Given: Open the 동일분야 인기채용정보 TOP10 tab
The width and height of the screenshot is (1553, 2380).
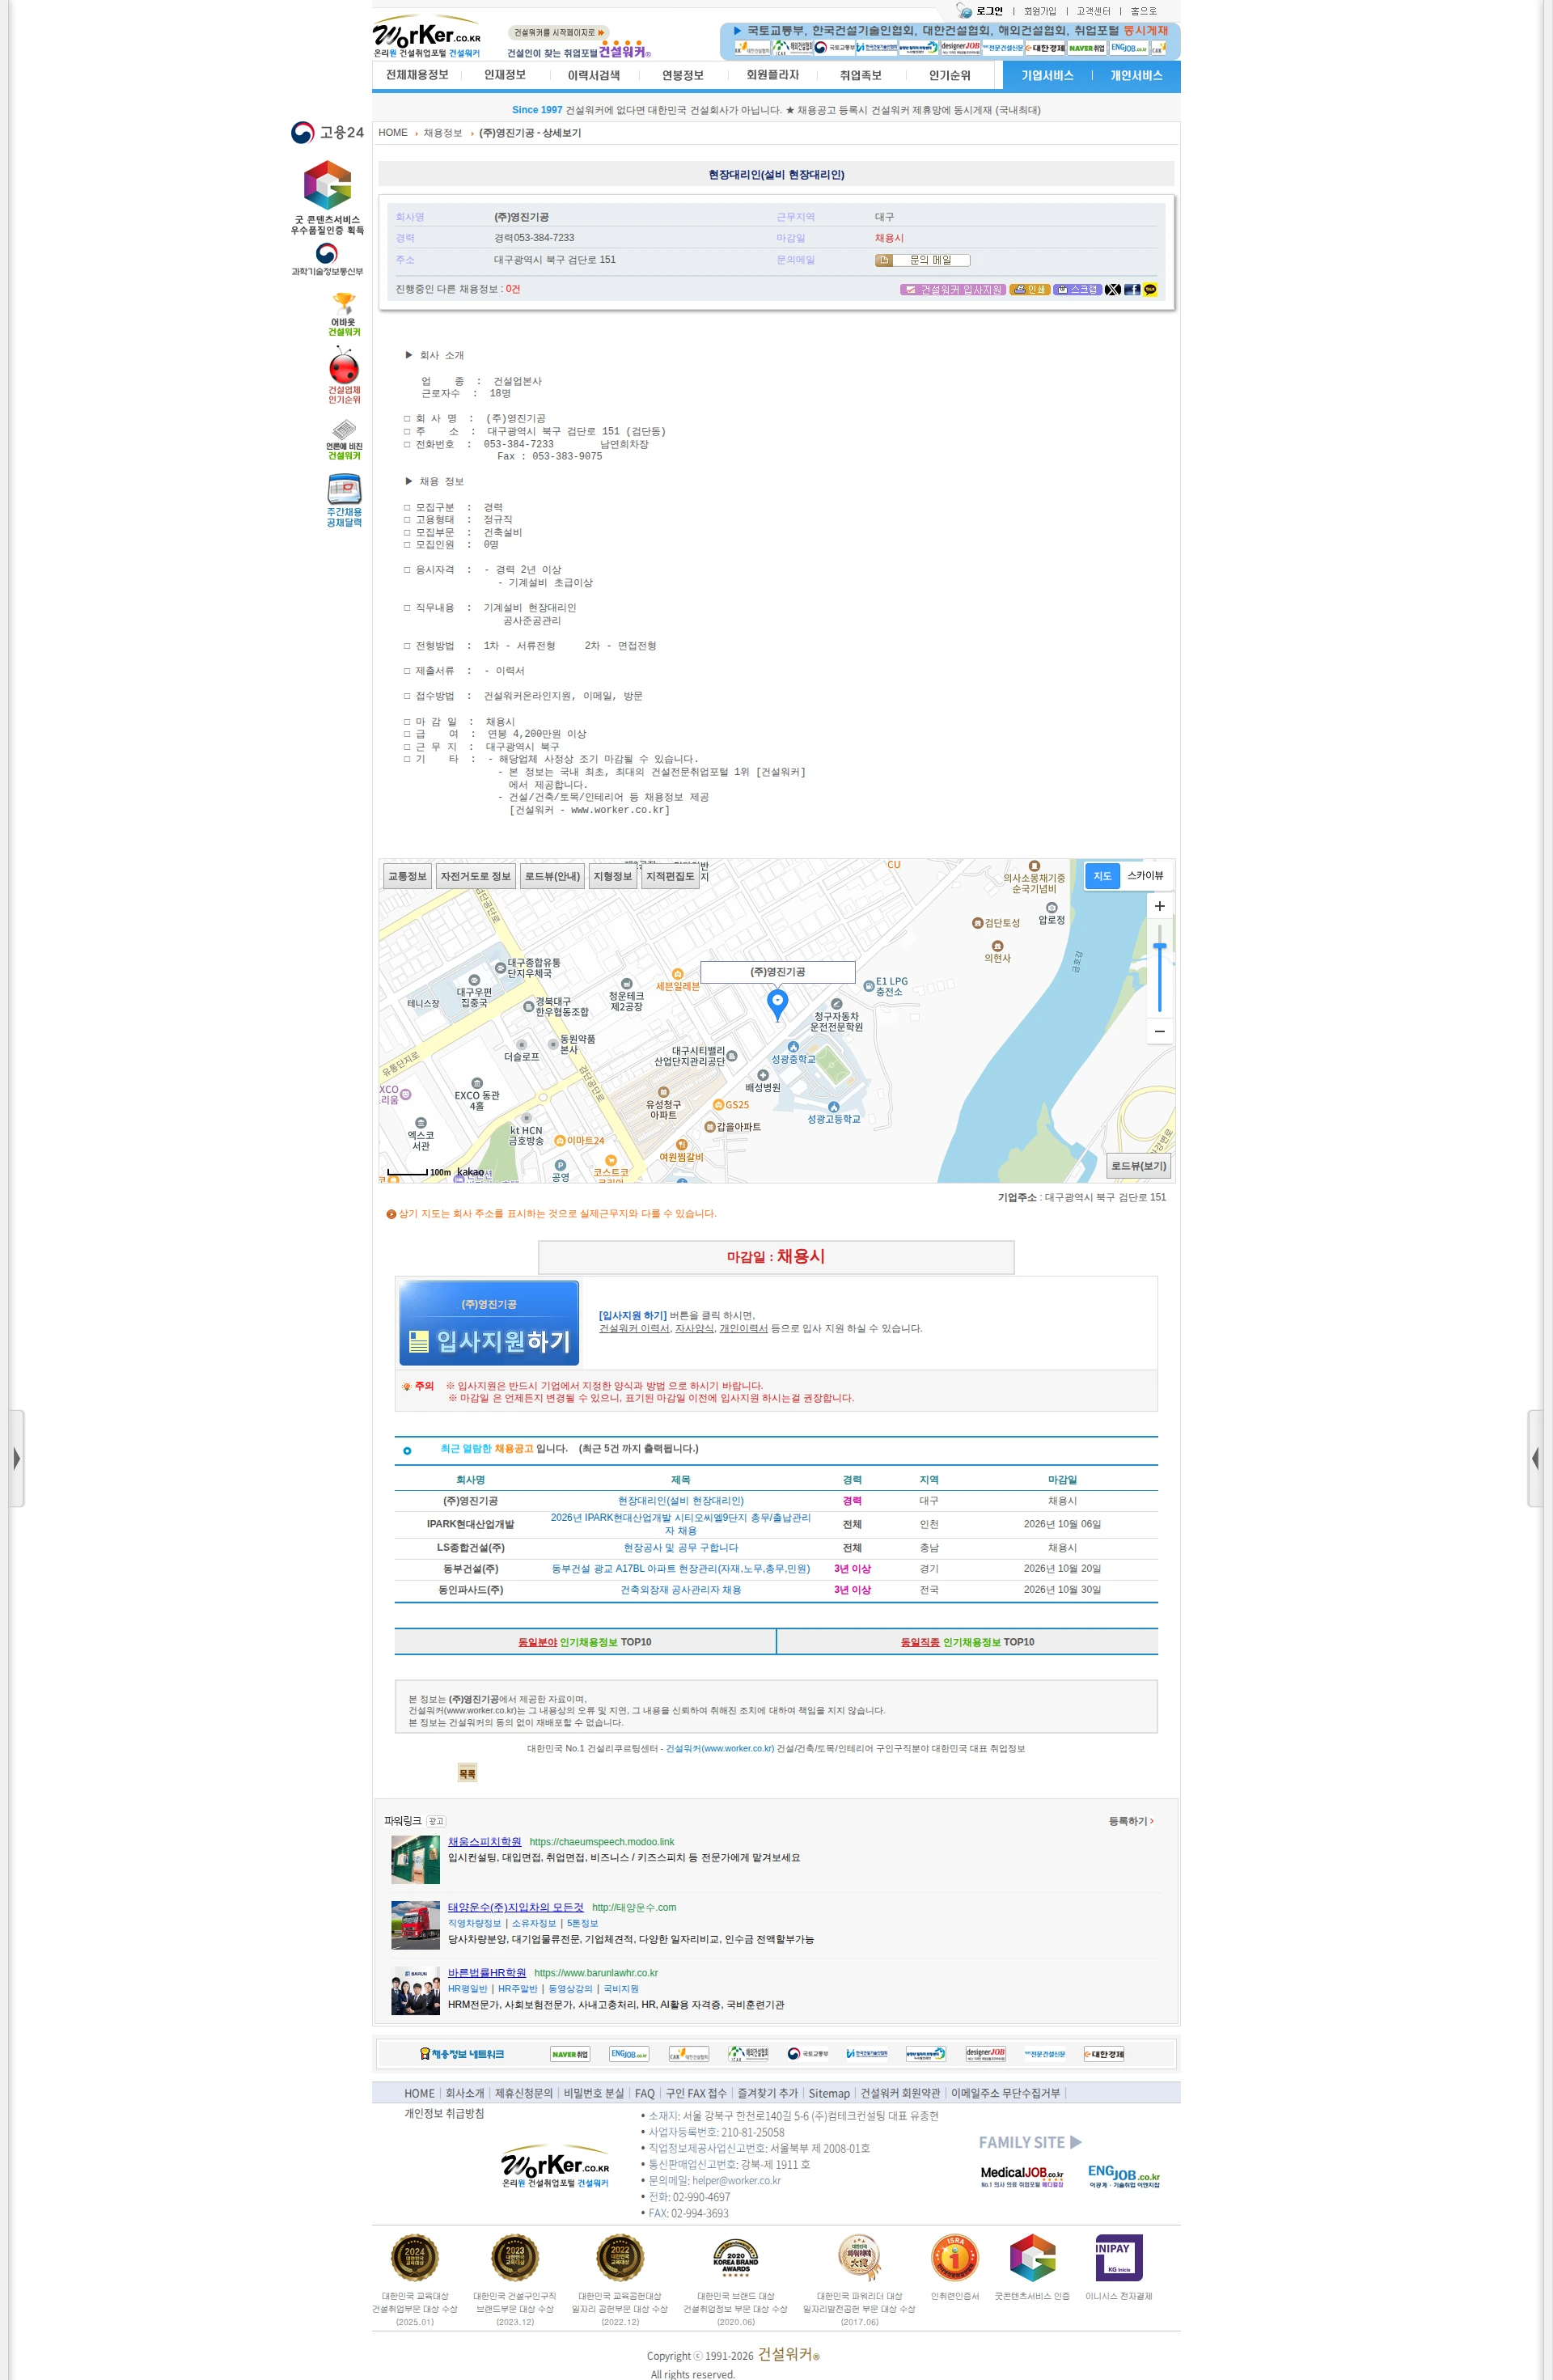Looking at the screenshot, I should tap(585, 1642).
